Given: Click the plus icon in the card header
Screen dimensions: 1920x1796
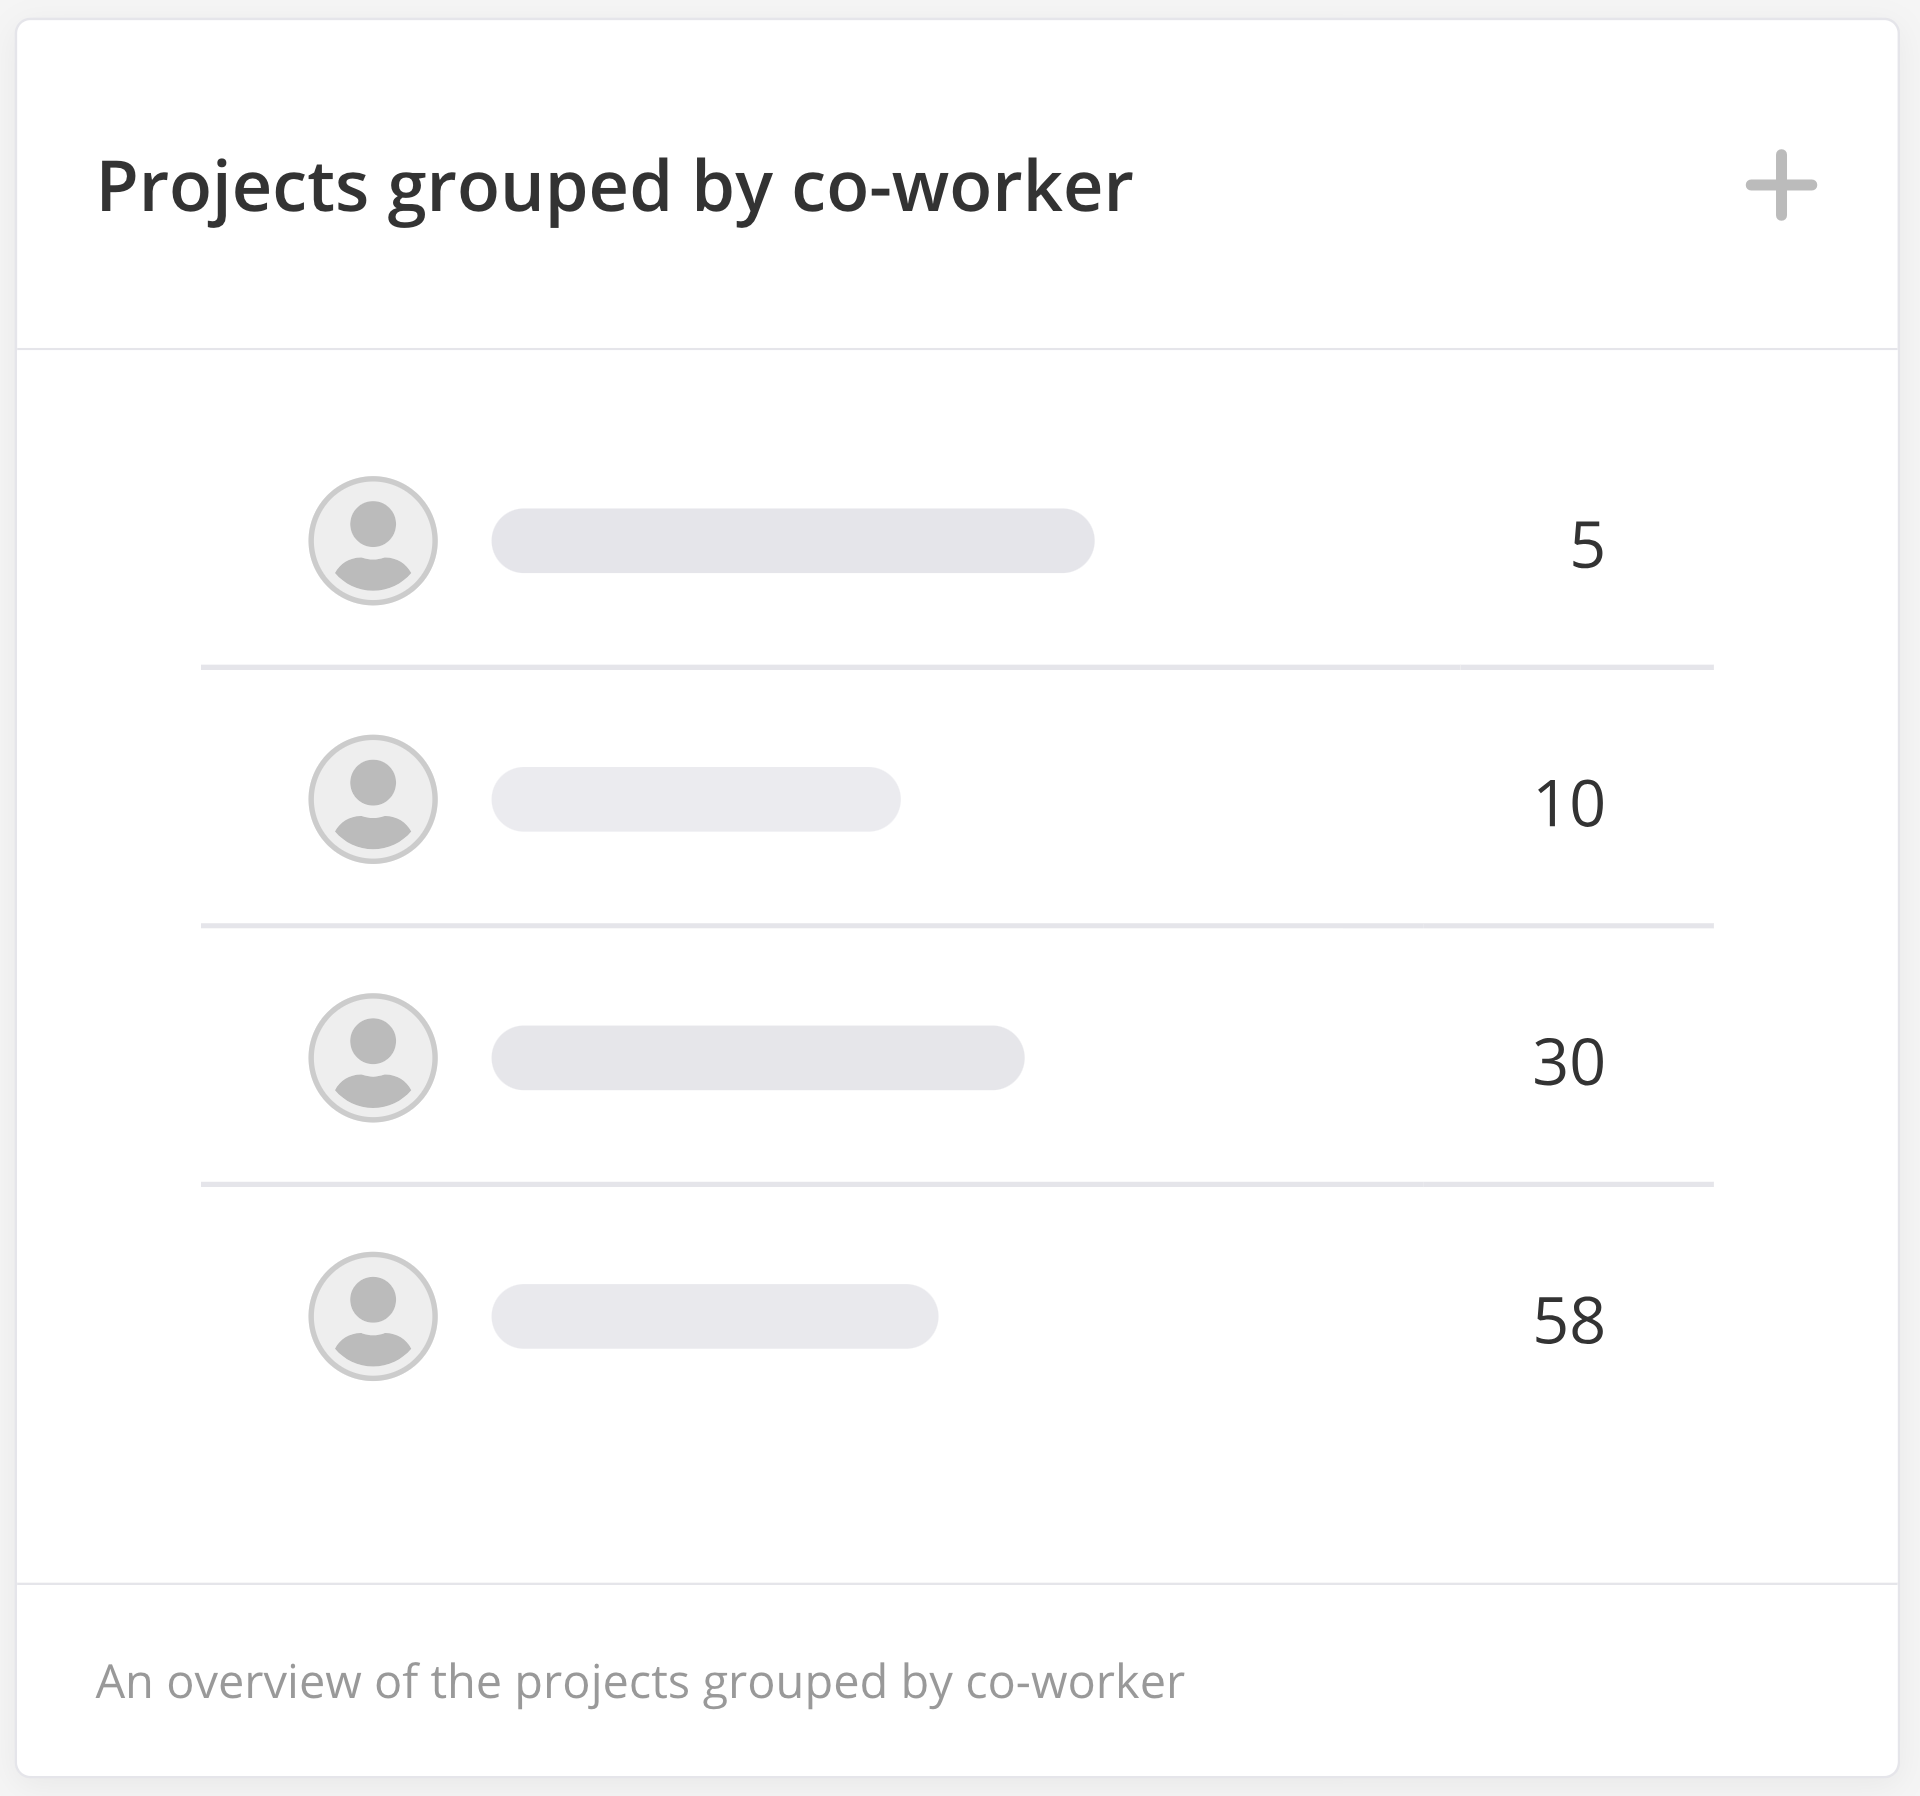Looking at the screenshot, I should (1781, 185).
